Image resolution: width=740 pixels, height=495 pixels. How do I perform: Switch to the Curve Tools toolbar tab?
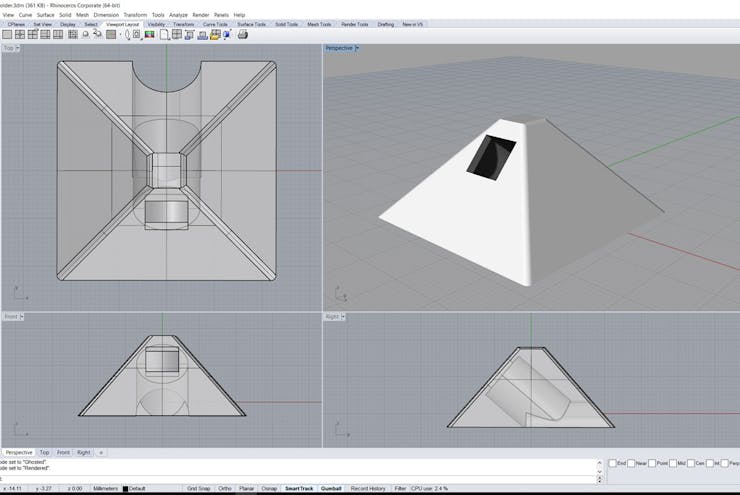coord(214,24)
